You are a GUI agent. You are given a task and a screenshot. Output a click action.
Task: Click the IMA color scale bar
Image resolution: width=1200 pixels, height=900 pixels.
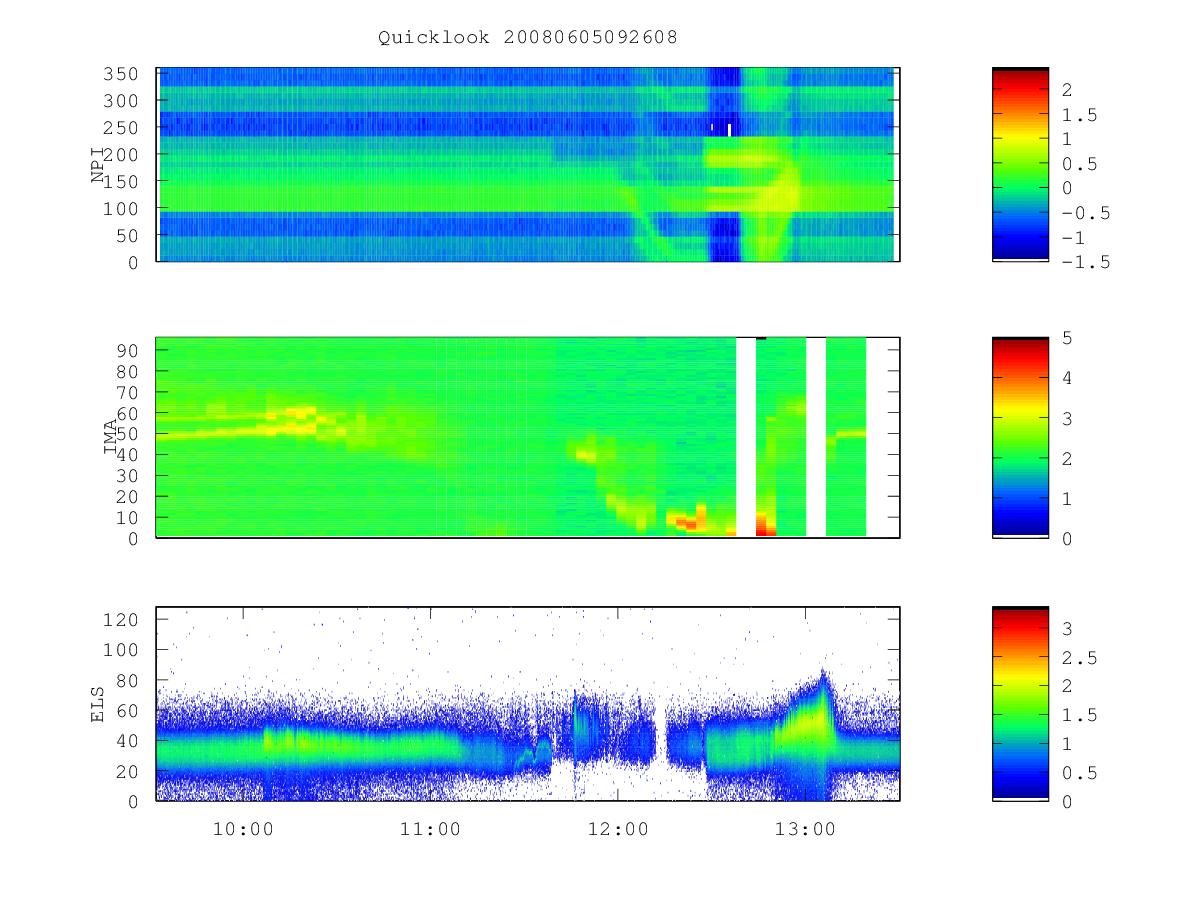(x=1020, y=437)
